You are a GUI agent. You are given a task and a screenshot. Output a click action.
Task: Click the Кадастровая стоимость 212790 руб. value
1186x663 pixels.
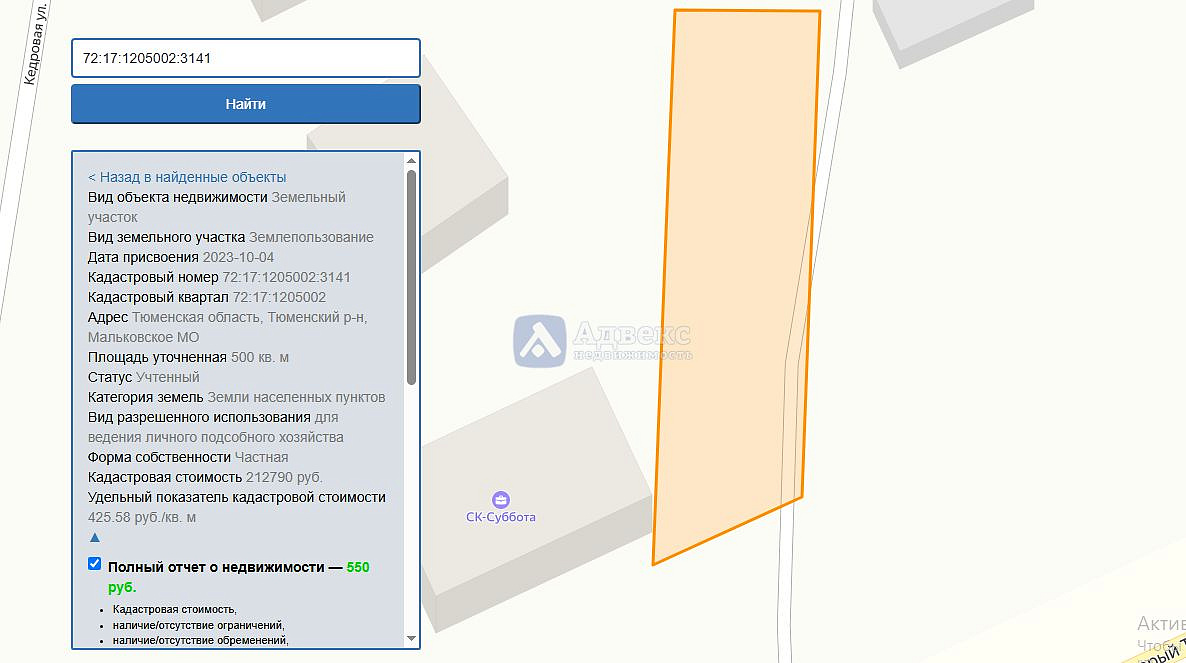click(x=284, y=477)
